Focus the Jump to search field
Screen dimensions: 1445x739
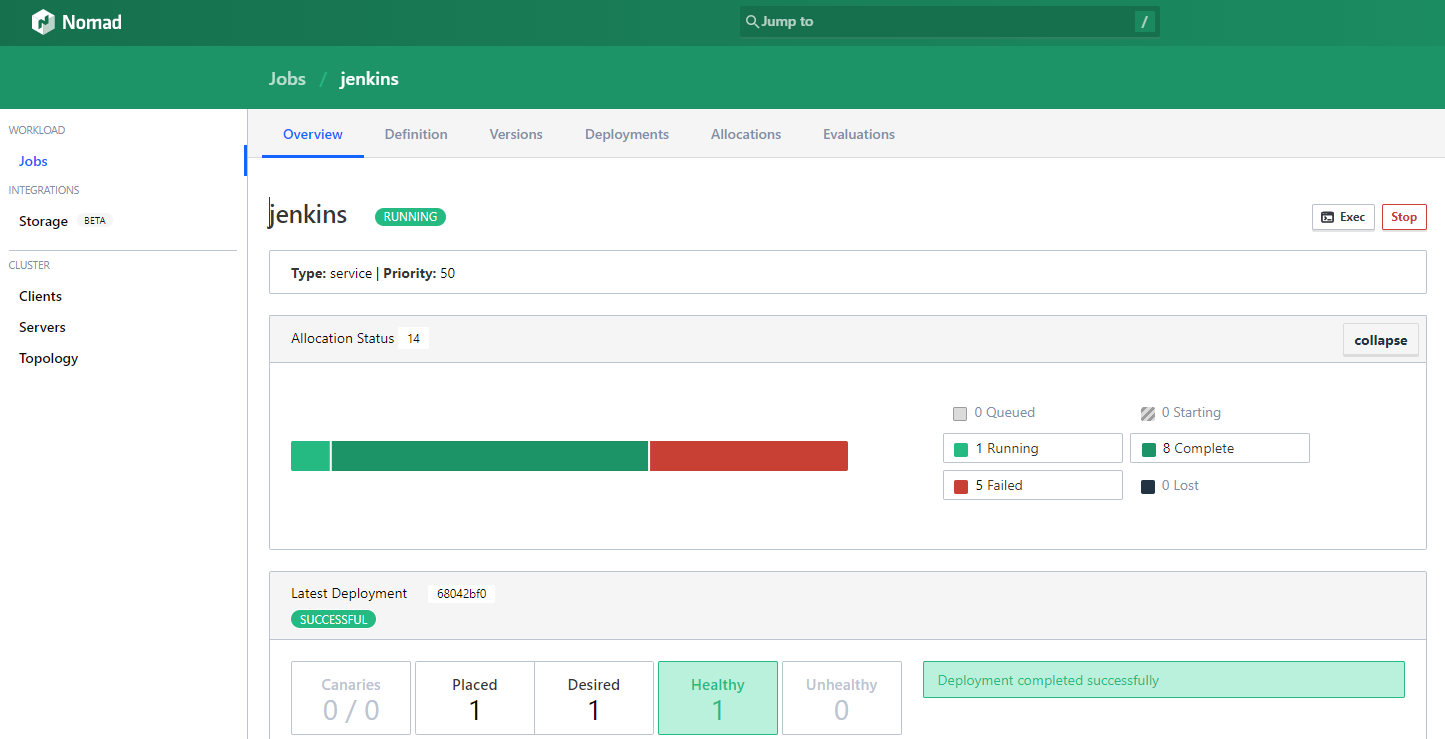[949, 21]
